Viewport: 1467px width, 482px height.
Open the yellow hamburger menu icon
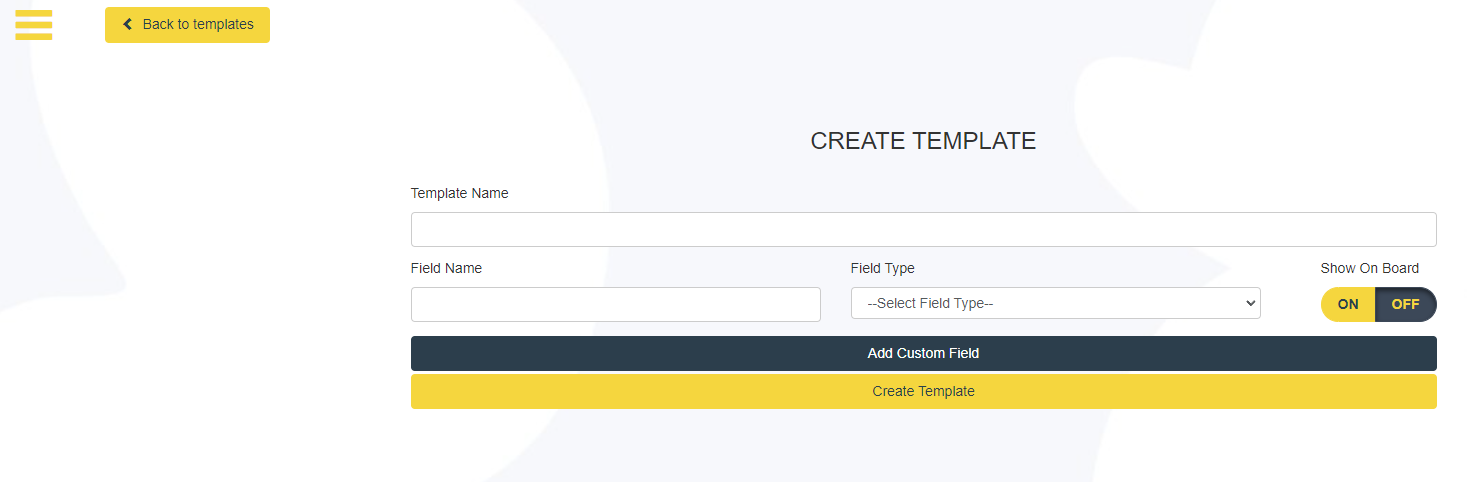click(x=34, y=24)
